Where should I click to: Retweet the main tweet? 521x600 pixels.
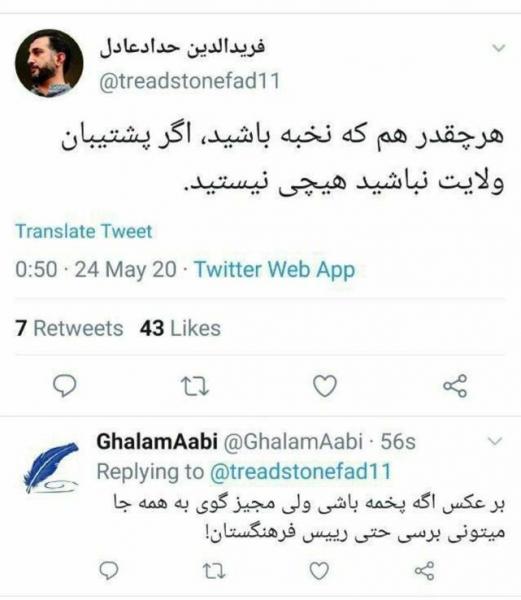(x=195, y=386)
